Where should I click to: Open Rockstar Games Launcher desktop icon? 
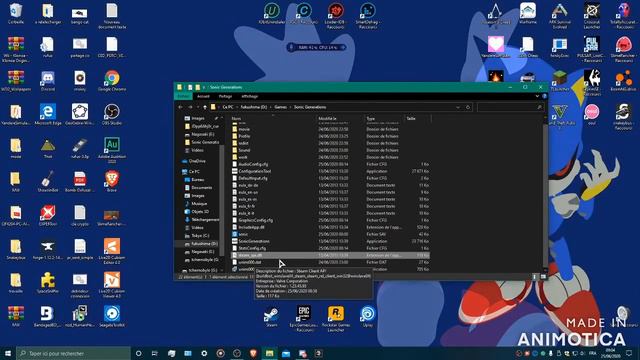coord(336,318)
